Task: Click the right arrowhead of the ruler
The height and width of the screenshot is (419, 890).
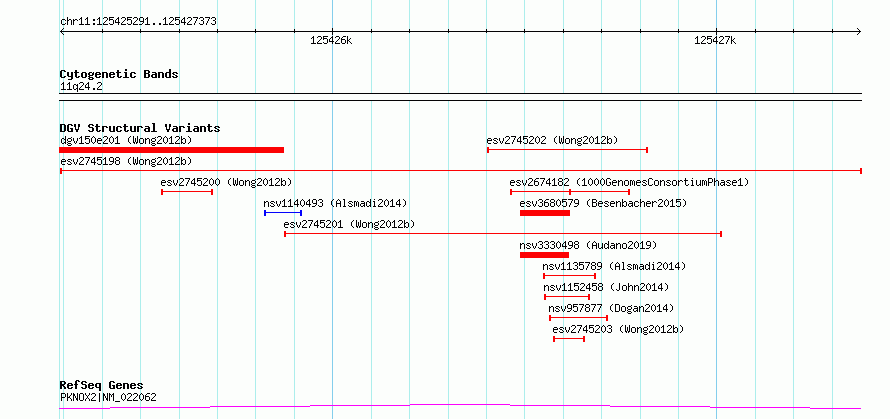Action: pos(858,32)
